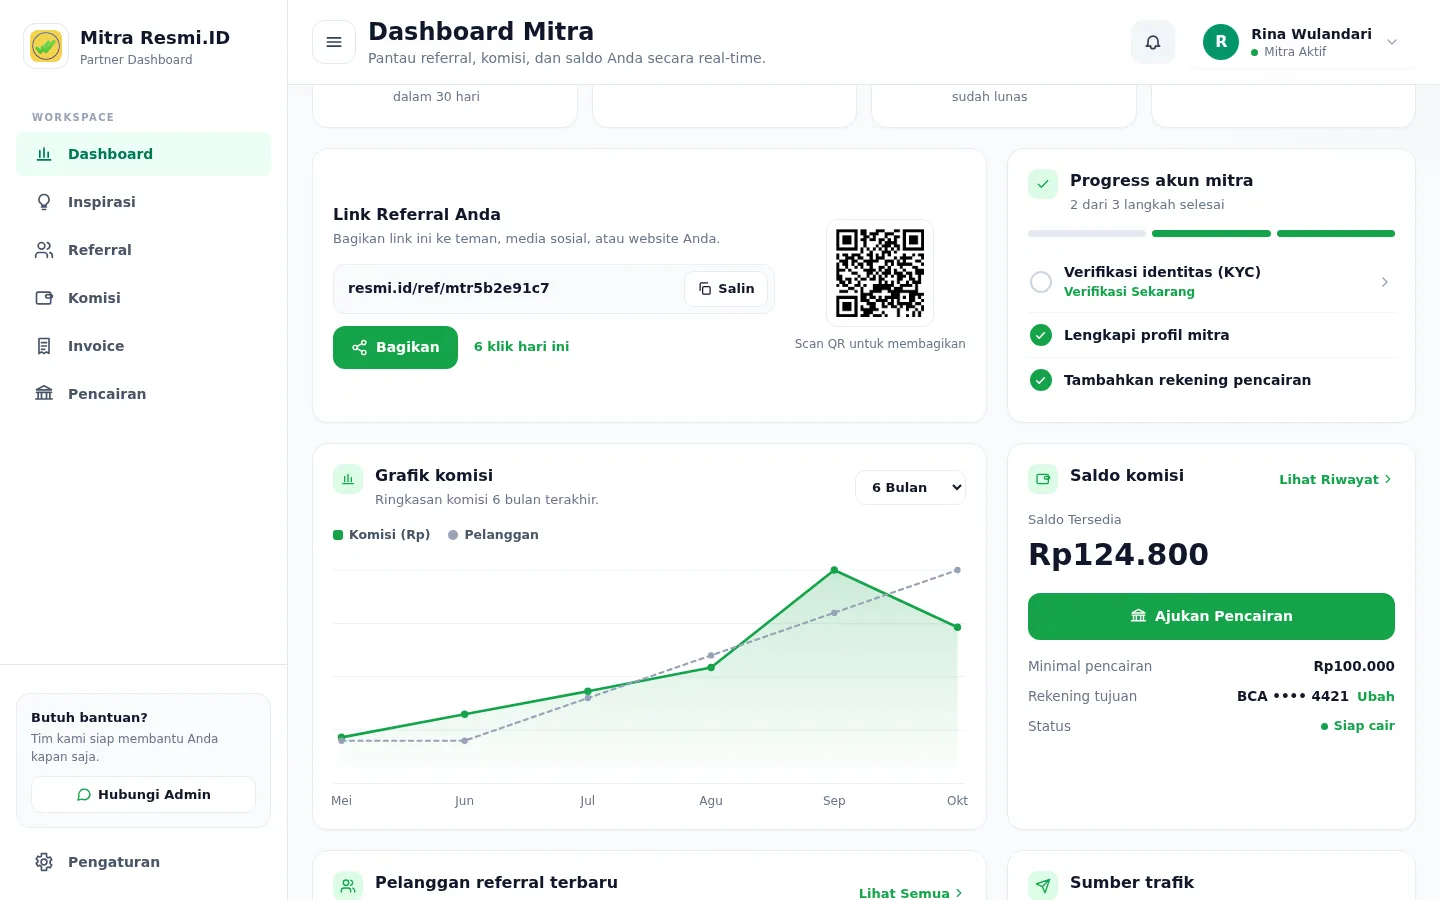Click '6 klik hari ini' text
1440x900 pixels.
click(521, 347)
